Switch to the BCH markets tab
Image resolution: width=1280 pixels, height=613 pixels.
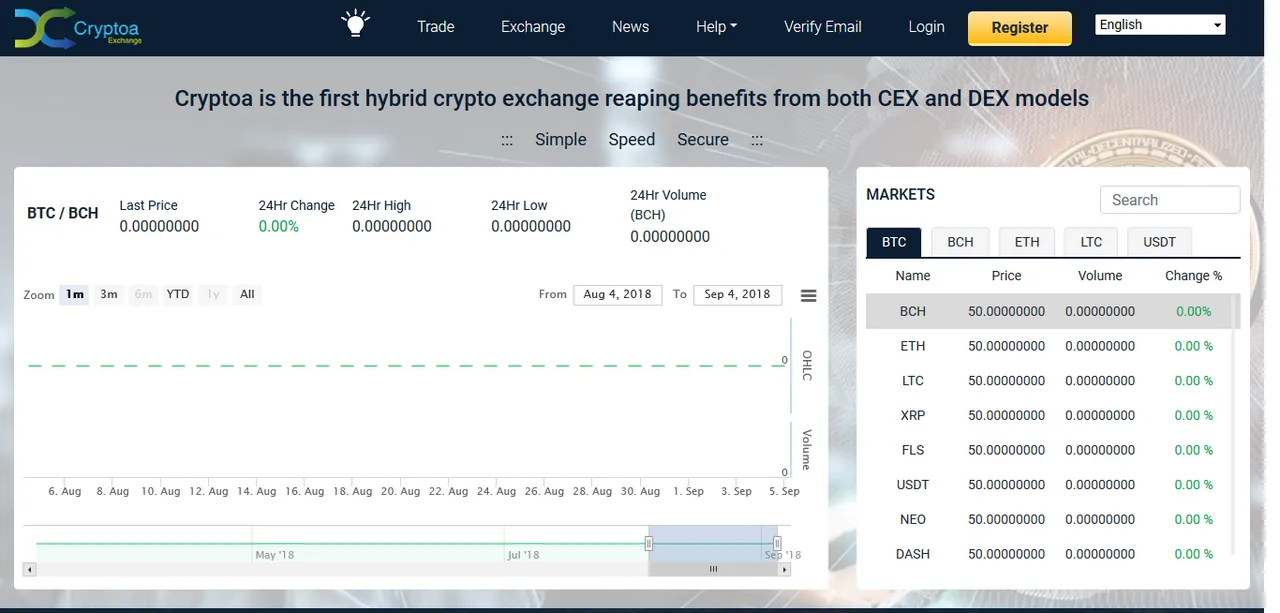point(960,242)
